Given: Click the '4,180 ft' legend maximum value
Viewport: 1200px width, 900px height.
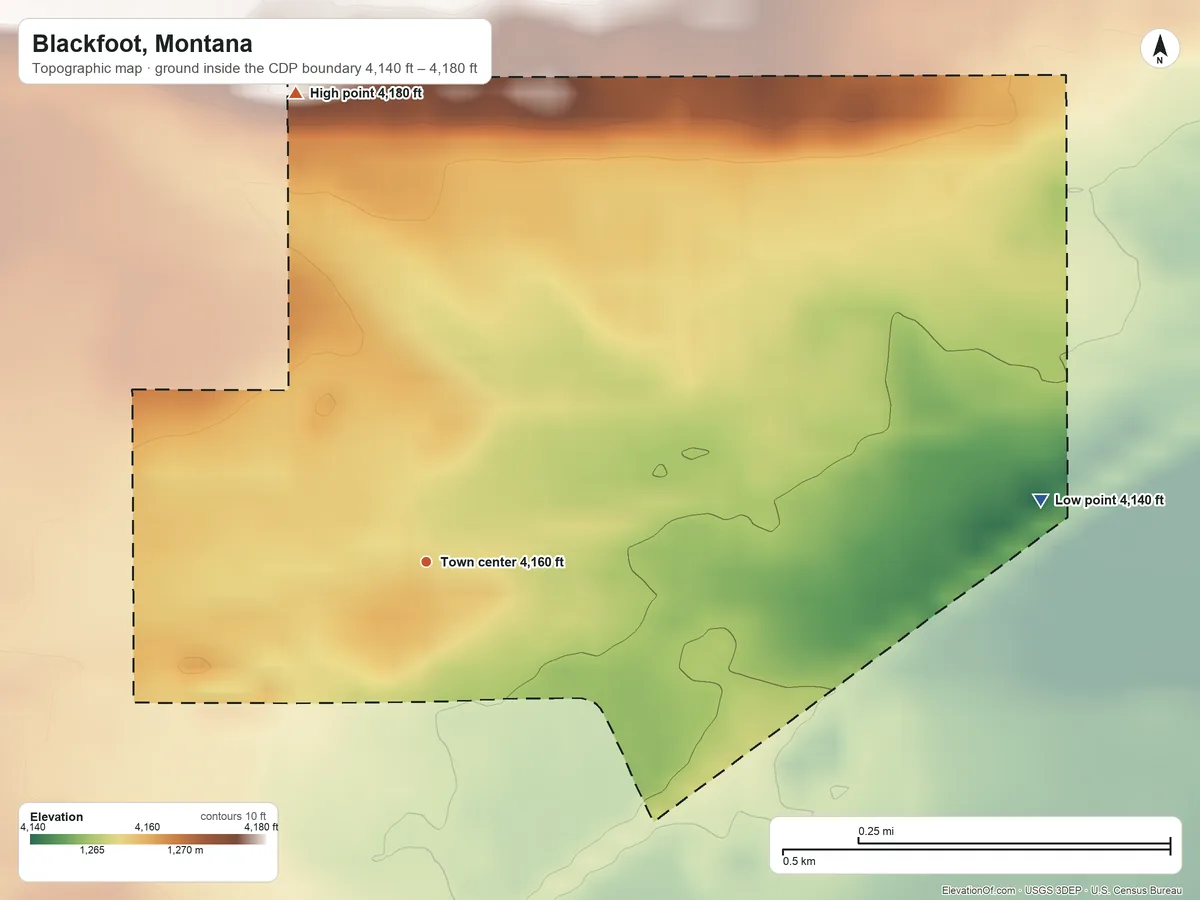Looking at the screenshot, I should pos(261,827).
